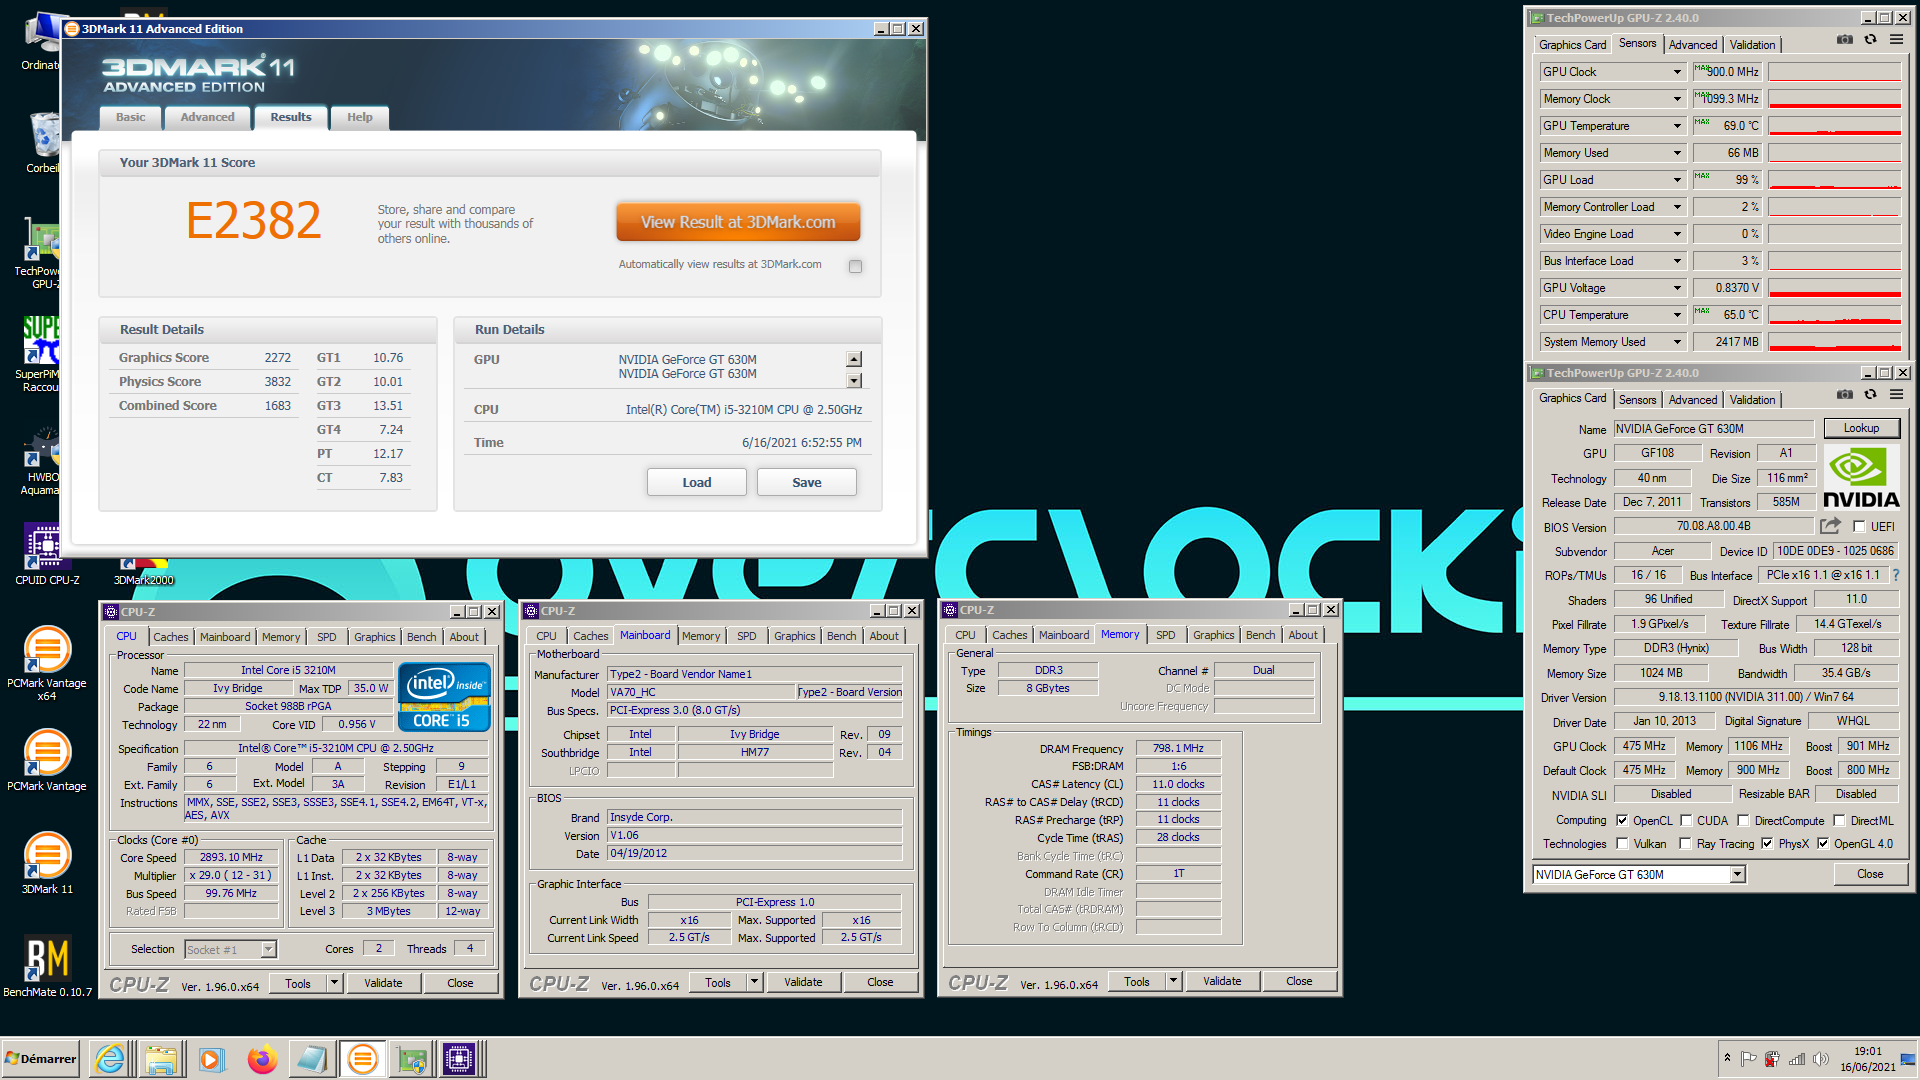1920x1080 pixels.
Task: Open Help tab in 3DMark 11
Action: pos(359,118)
